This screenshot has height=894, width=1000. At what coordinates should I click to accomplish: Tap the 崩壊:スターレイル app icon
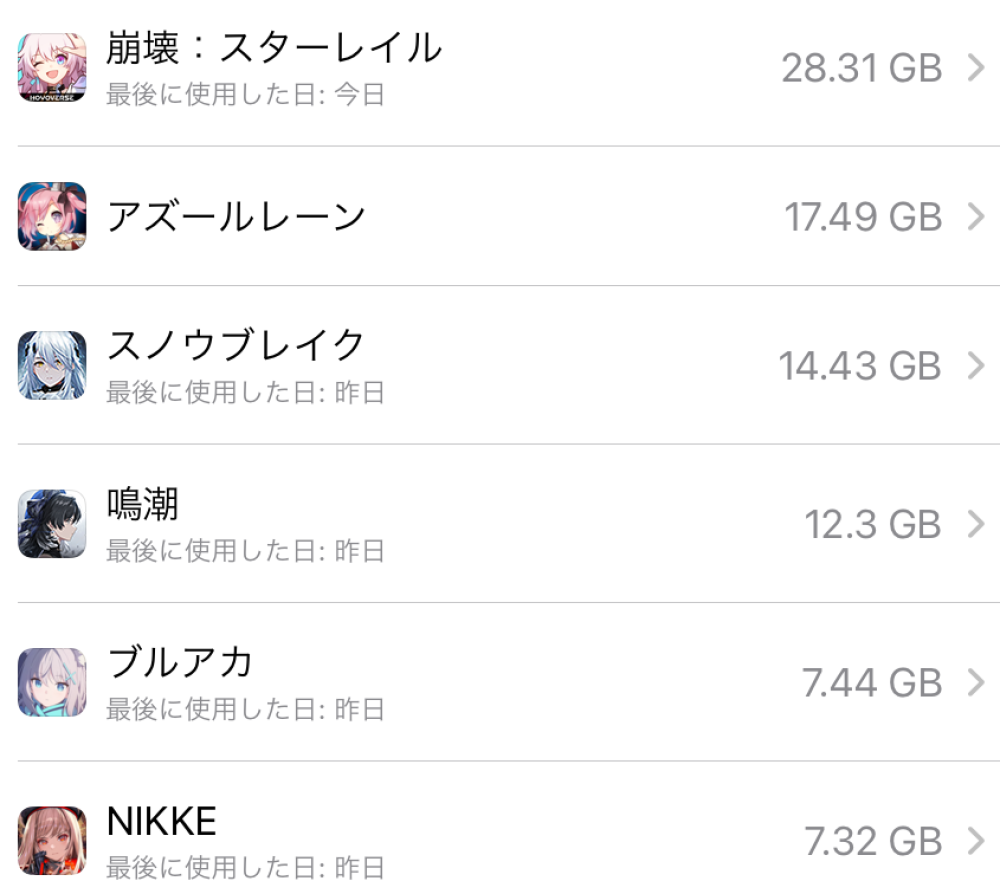(x=52, y=68)
